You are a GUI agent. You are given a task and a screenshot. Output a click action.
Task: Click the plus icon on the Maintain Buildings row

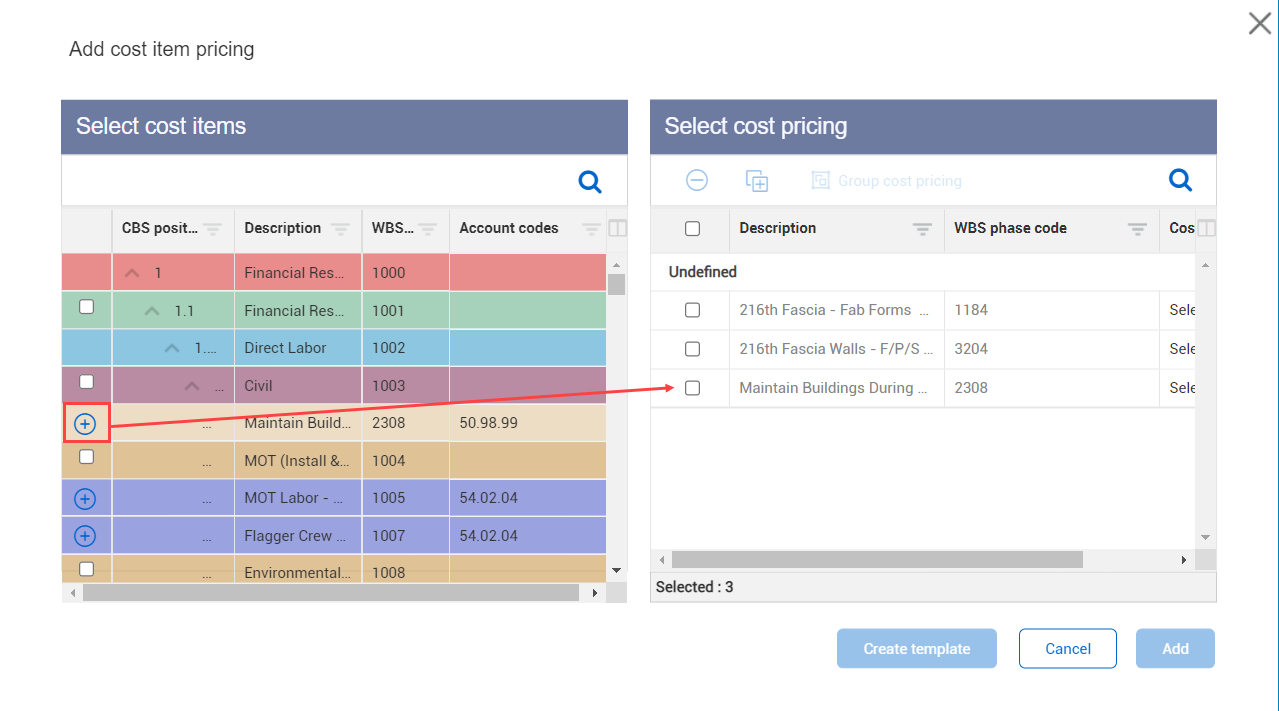pyautogui.click(x=86, y=423)
